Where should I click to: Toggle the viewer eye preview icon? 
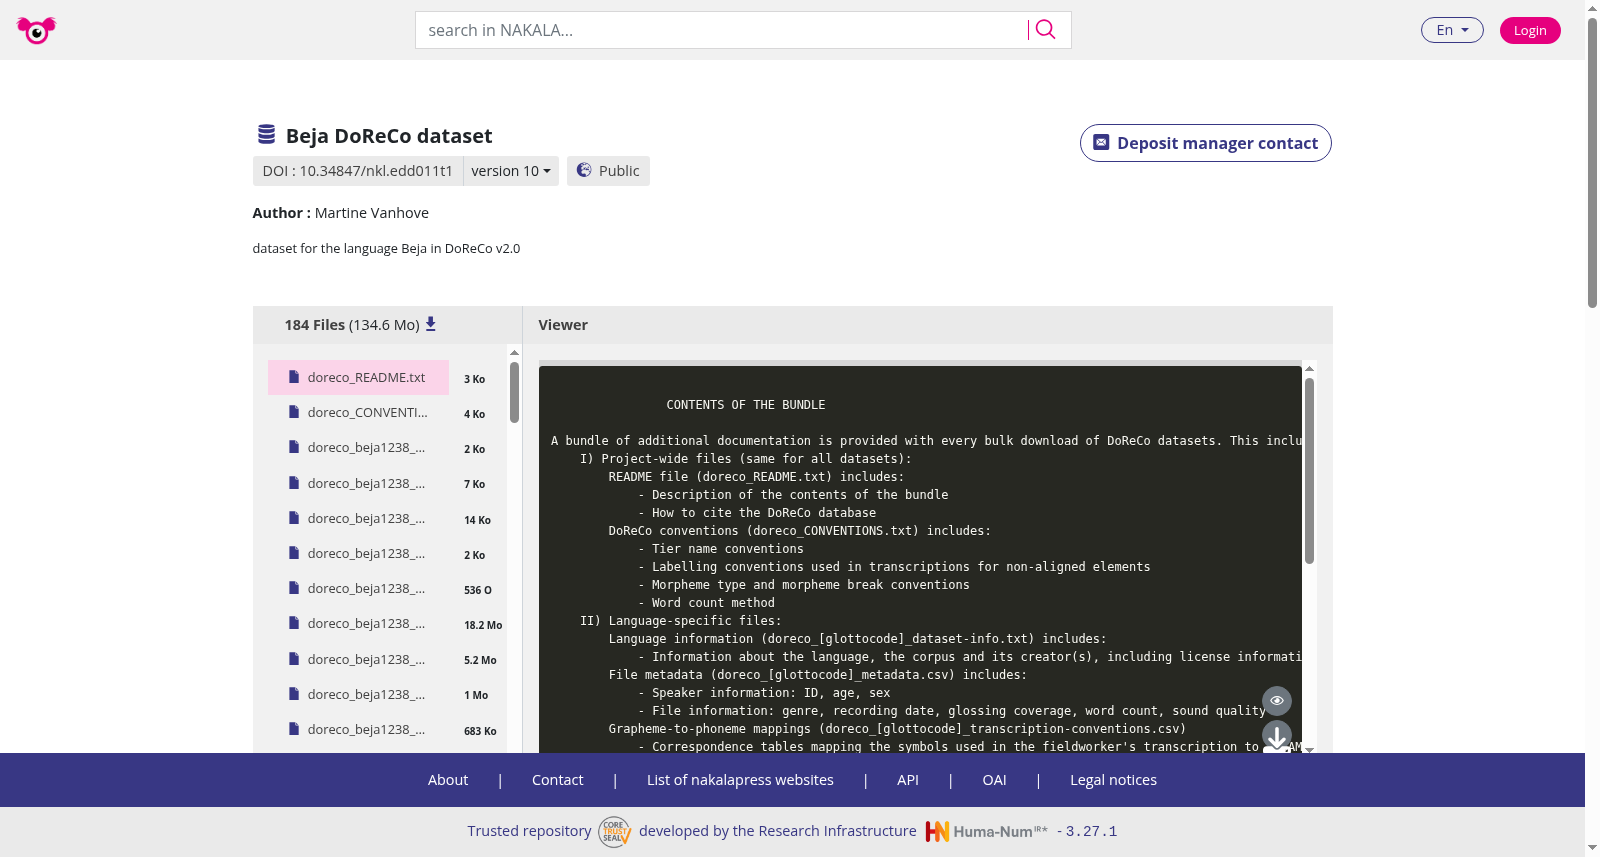coord(1277,701)
